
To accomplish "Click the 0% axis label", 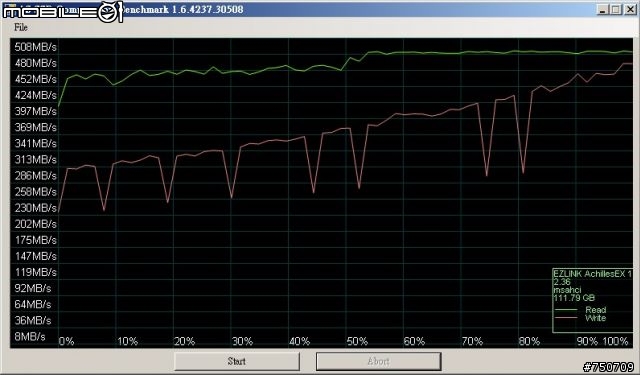I will tap(67, 341).
